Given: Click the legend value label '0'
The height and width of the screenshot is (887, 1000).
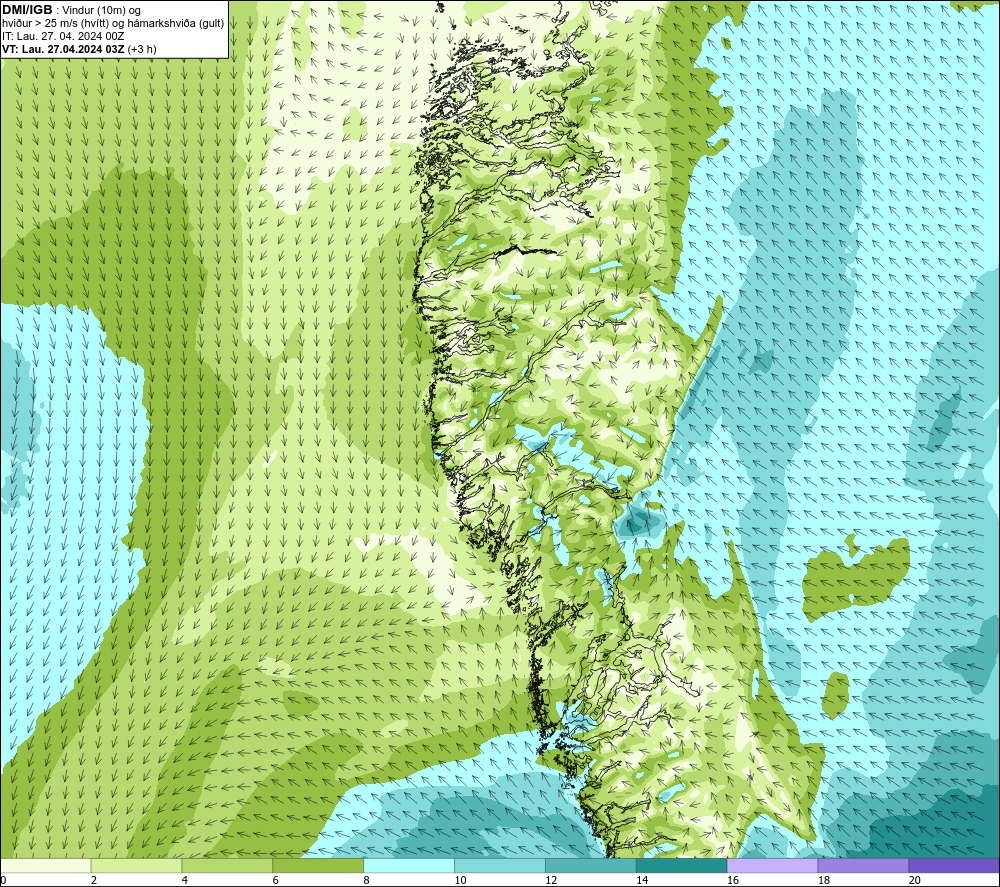Looking at the screenshot, I should click(3, 880).
